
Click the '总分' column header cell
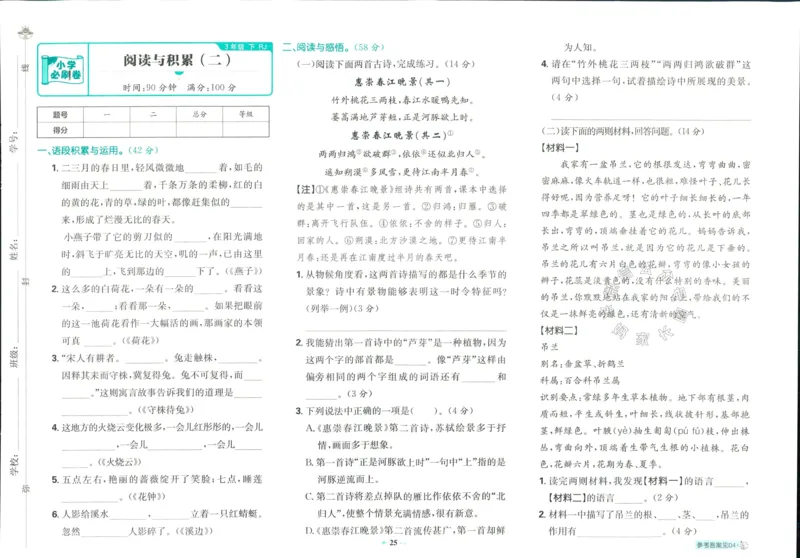pyautogui.click(x=199, y=115)
